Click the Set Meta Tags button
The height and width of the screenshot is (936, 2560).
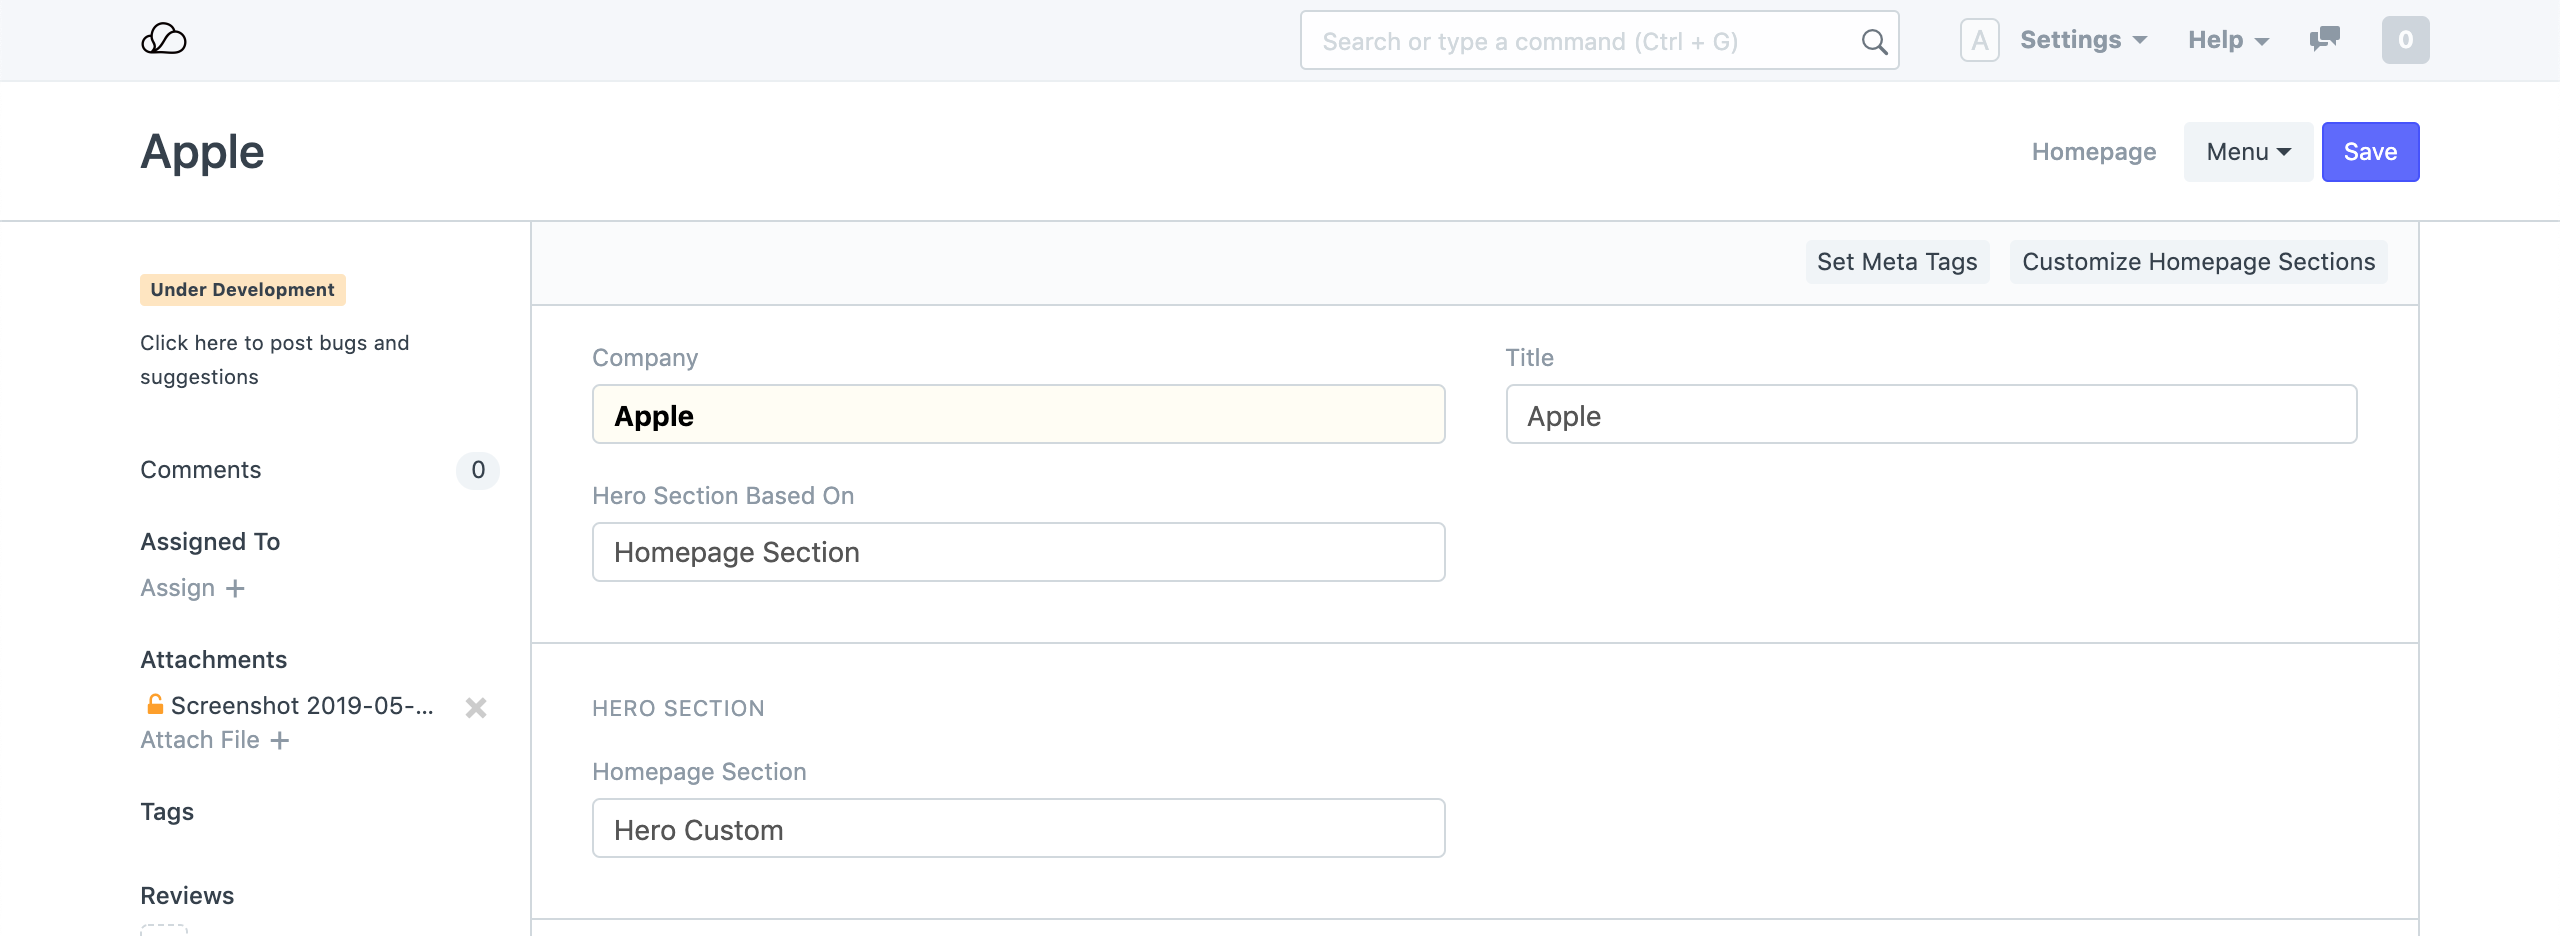coord(1897,262)
